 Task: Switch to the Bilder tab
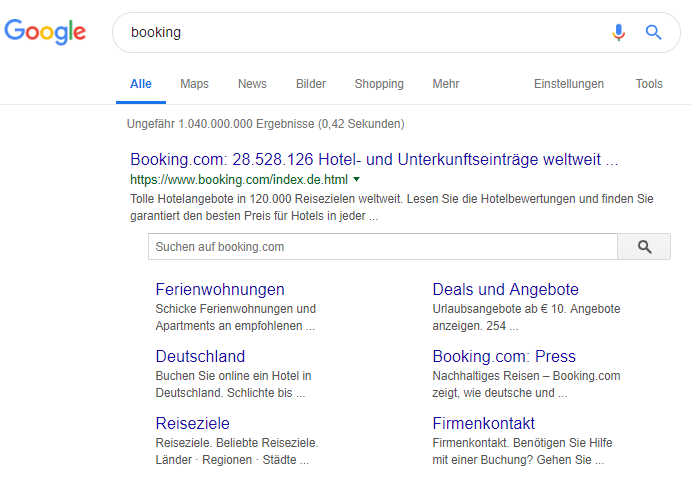click(311, 84)
